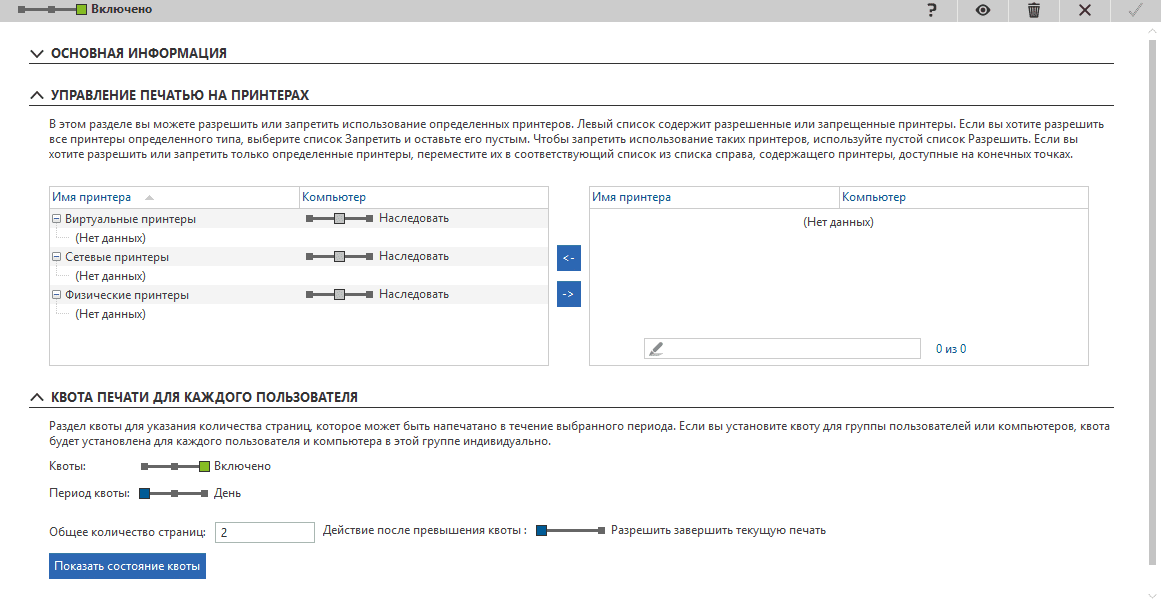
Task: Delete policy using the trash icon
Action: [1034, 10]
